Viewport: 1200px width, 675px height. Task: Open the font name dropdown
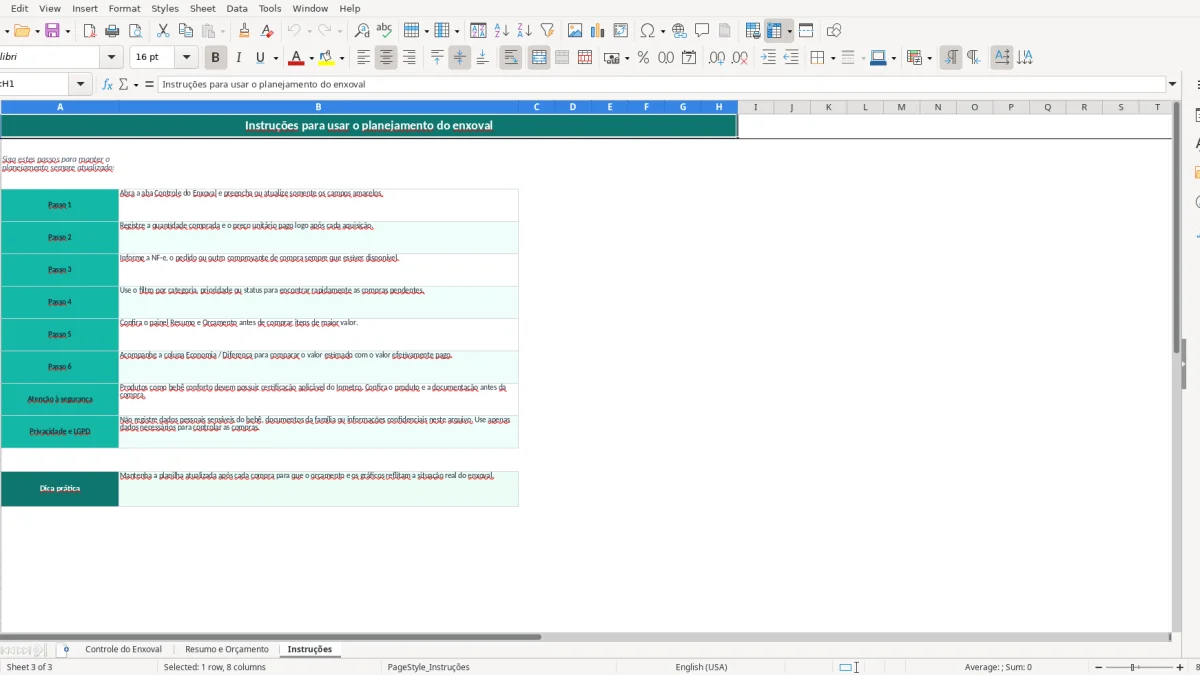coord(112,58)
